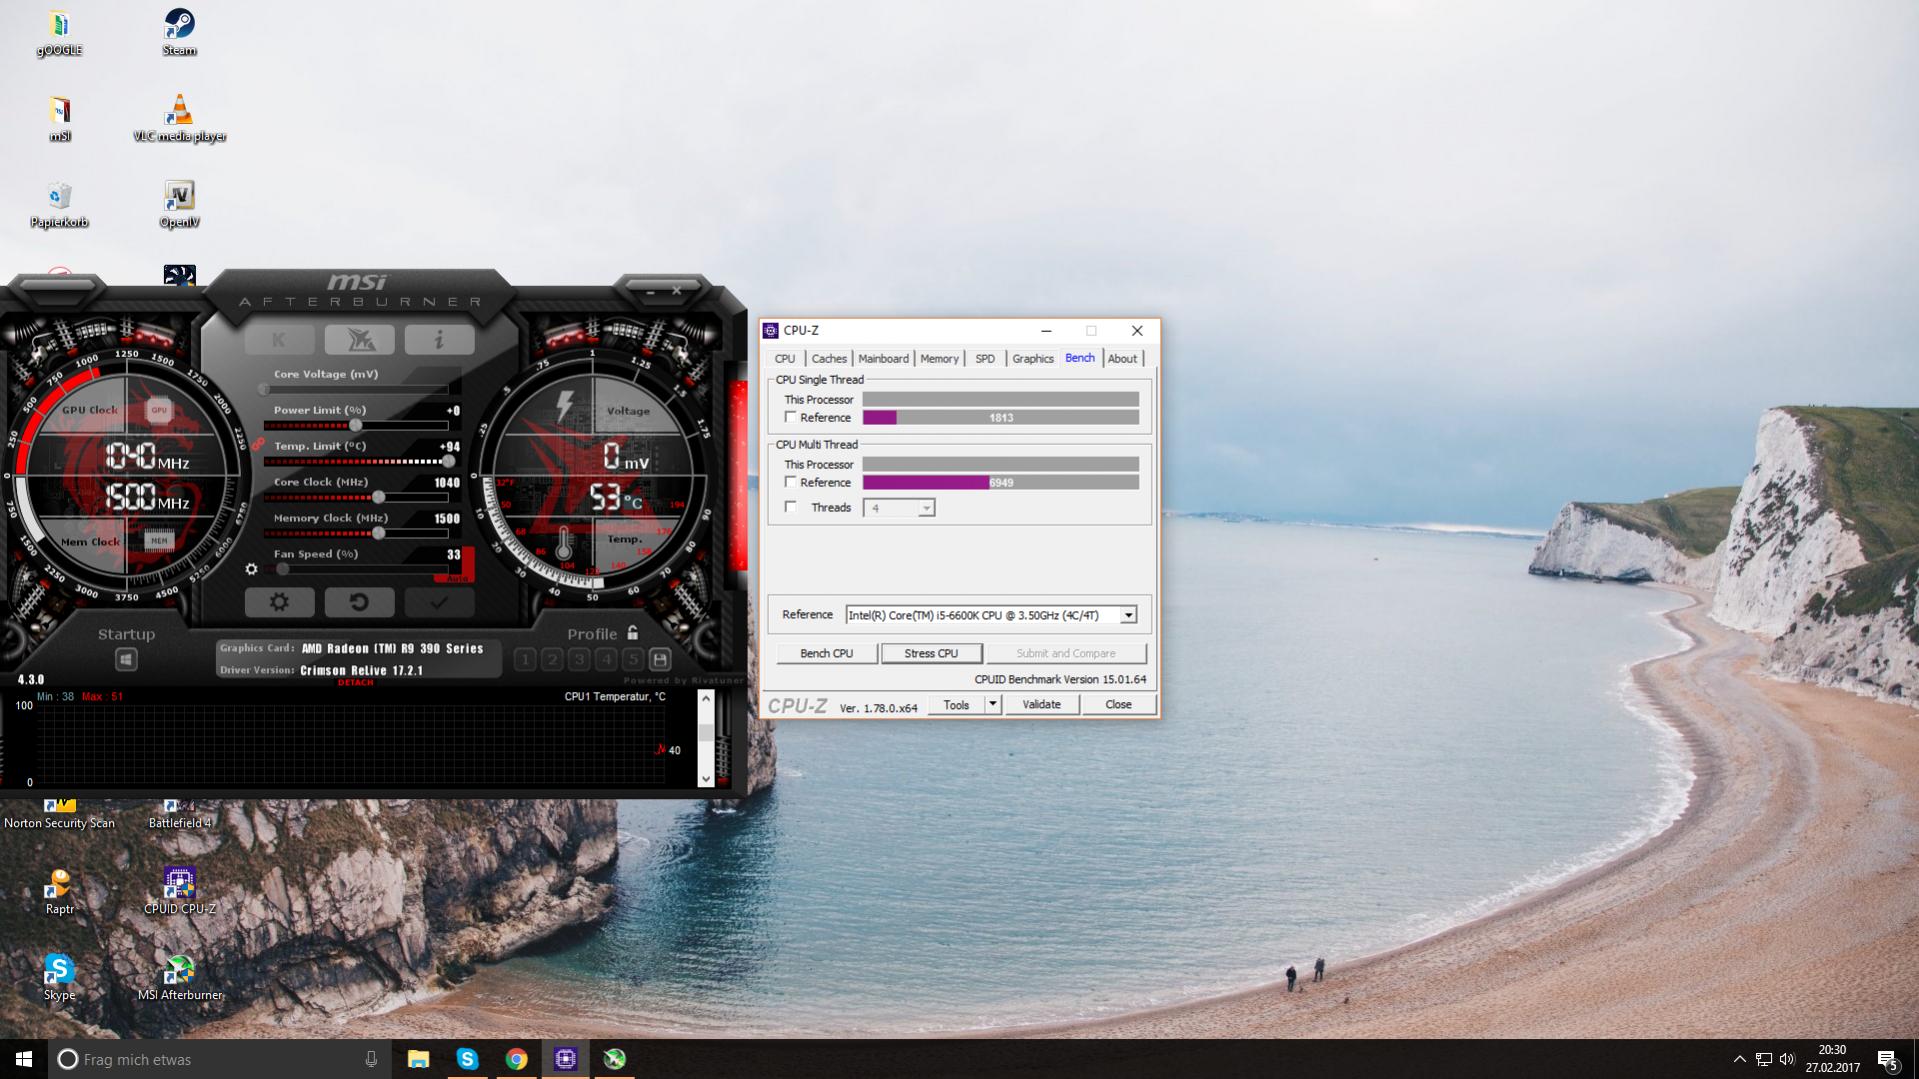Click the Validate button in CPU-Z
1919x1079 pixels.
coord(1041,705)
